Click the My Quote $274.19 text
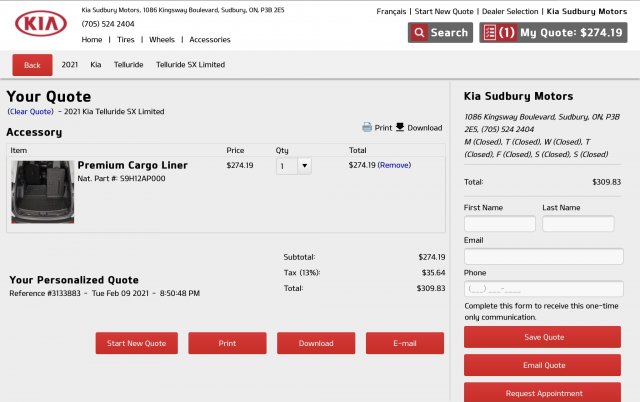 (x=571, y=33)
